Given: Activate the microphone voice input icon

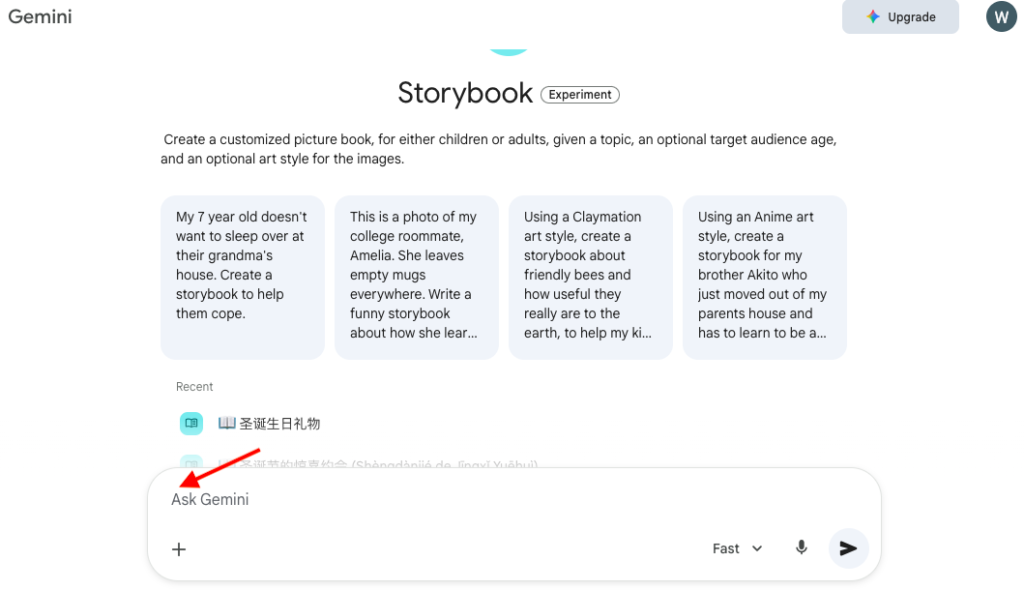Looking at the screenshot, I should (801, 548).
